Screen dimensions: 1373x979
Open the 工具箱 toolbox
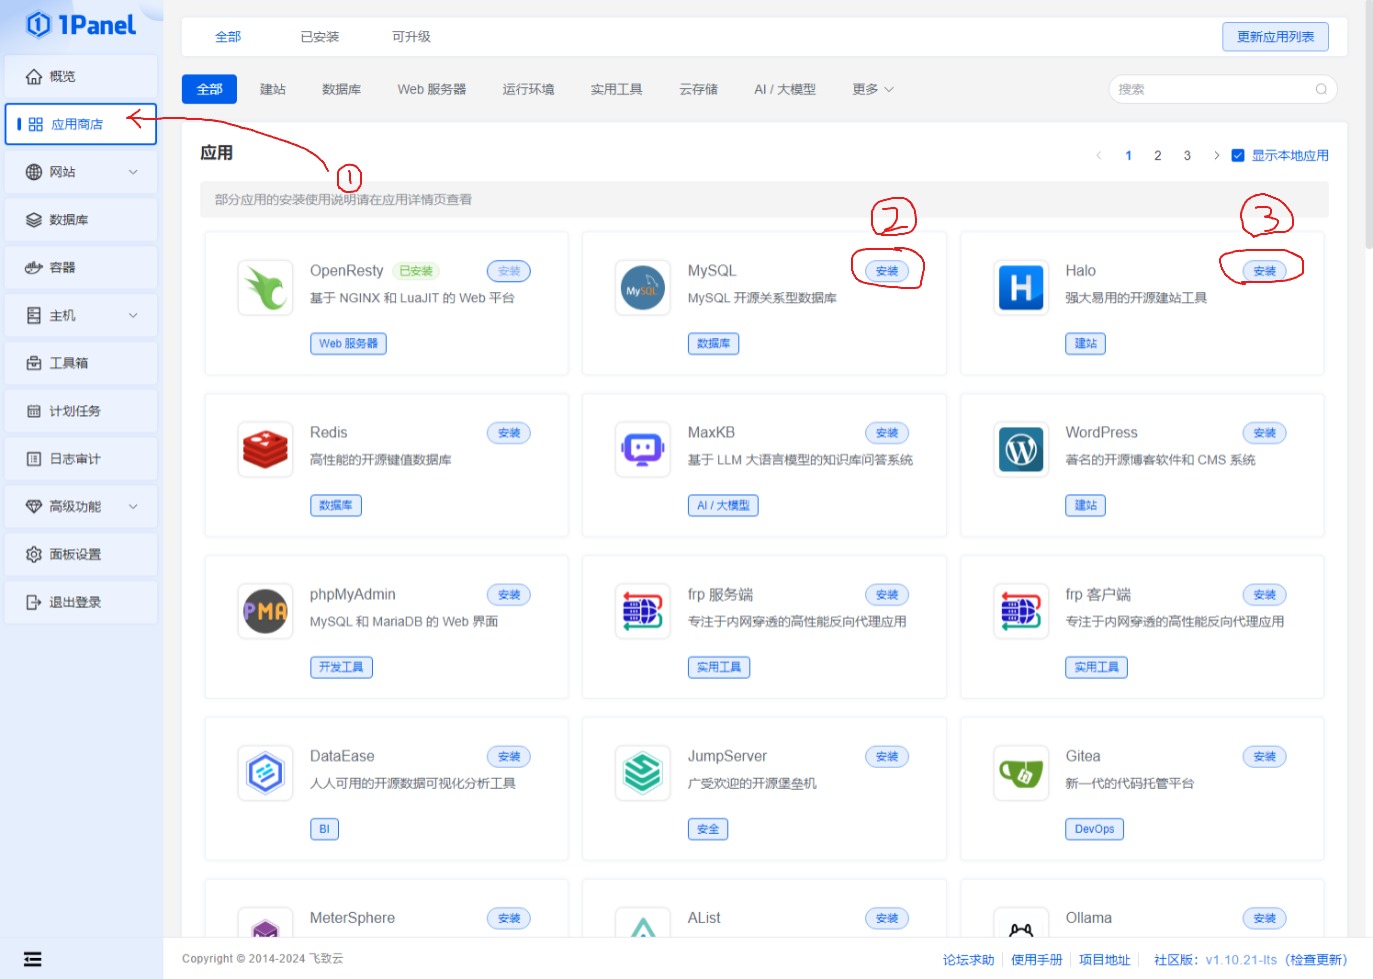coord(81,363)
